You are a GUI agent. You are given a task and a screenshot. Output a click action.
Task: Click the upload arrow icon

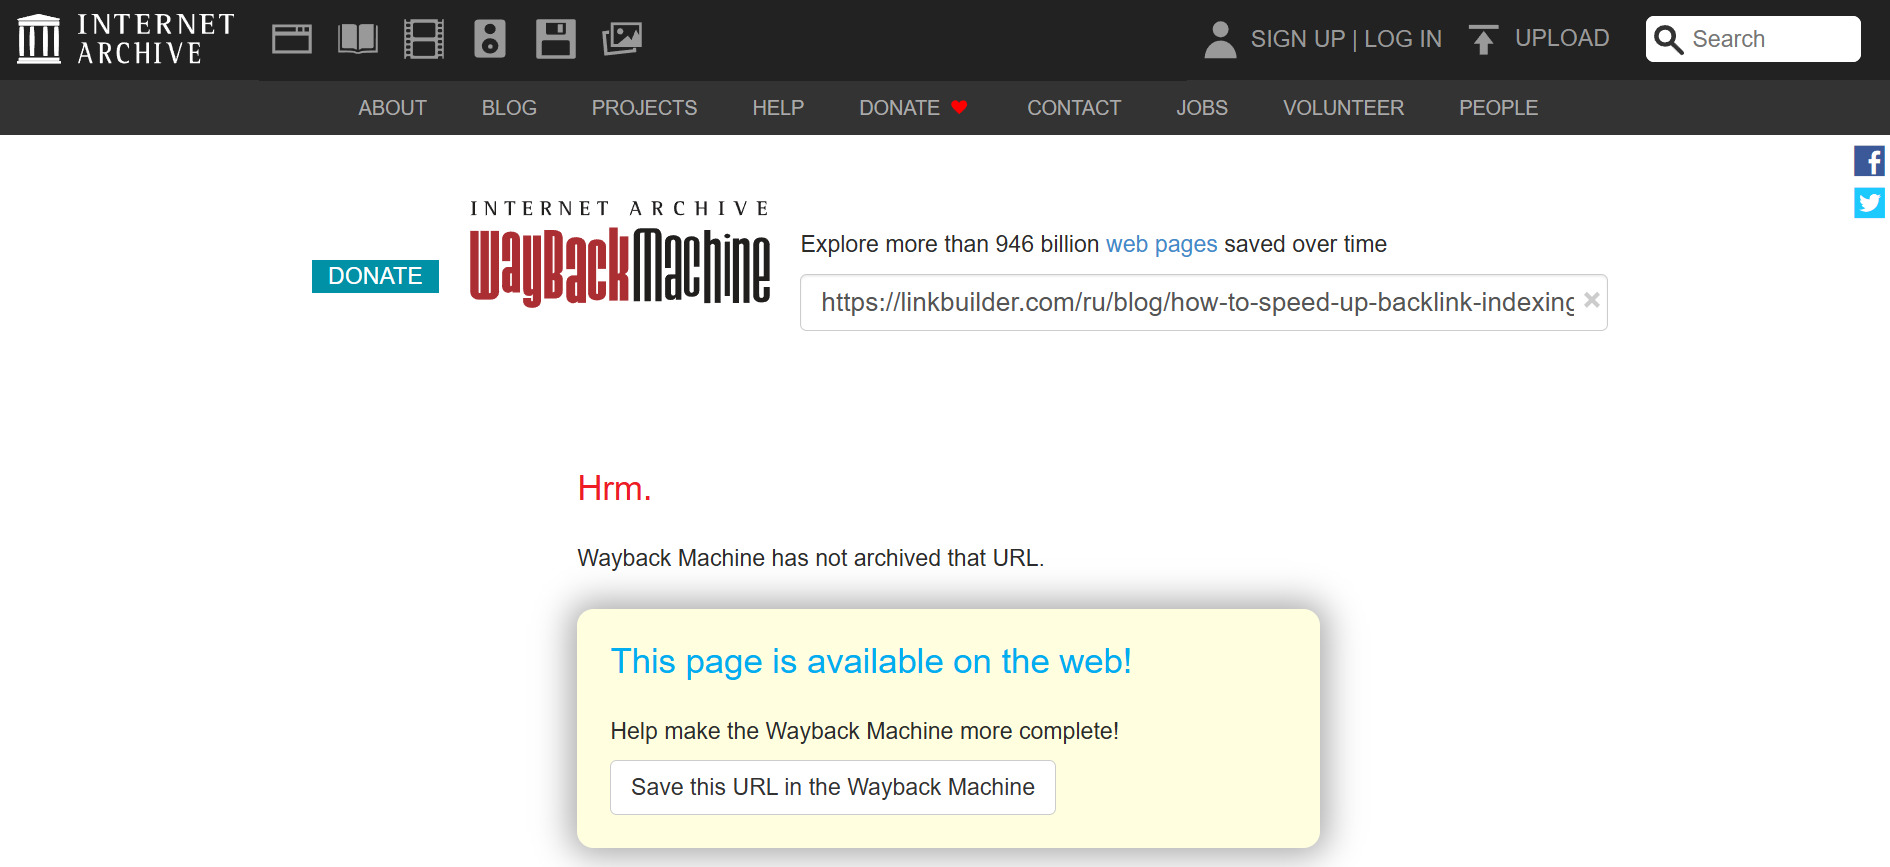[x=1484, y=39]
